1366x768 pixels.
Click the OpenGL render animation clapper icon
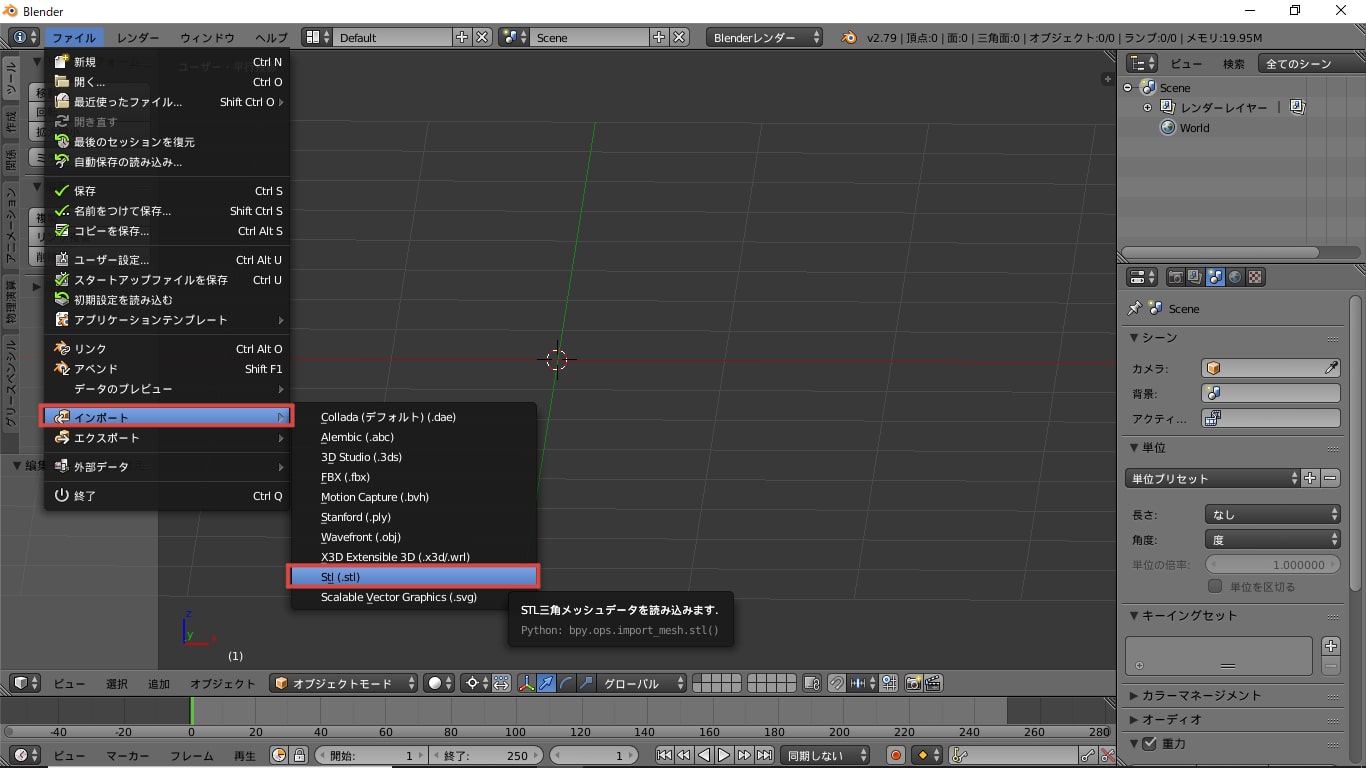click(933, 683)
